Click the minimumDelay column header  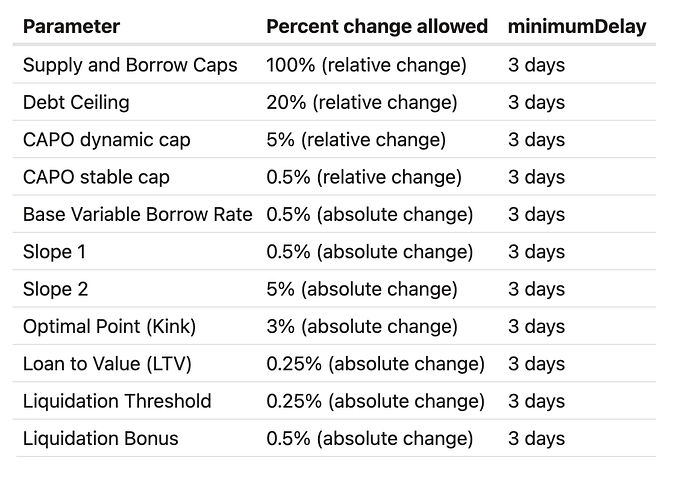tap(577, 27)
